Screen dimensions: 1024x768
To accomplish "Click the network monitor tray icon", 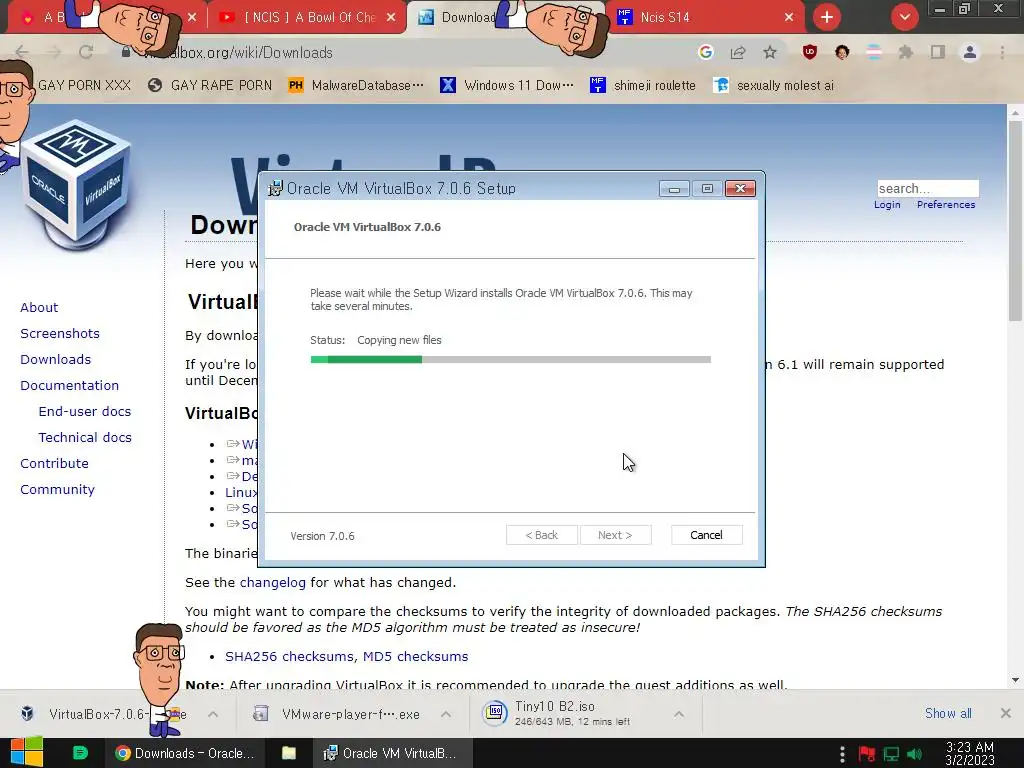I will (891, 754).
